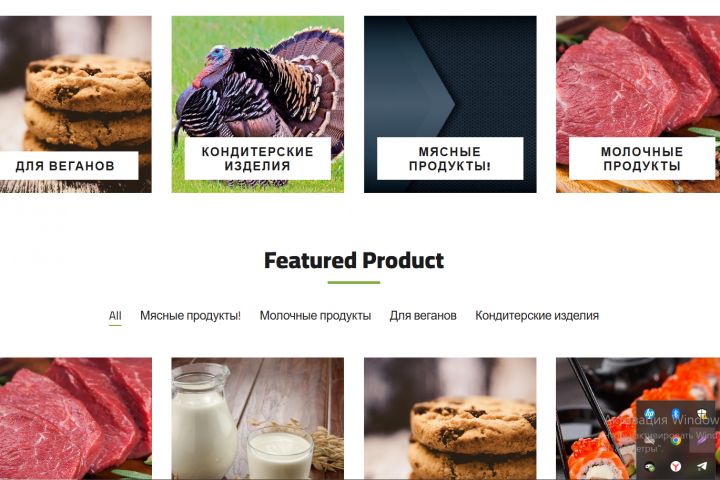Click the purple feather tray icon
This screenshot has height=480, width=720.
(701, 440)
